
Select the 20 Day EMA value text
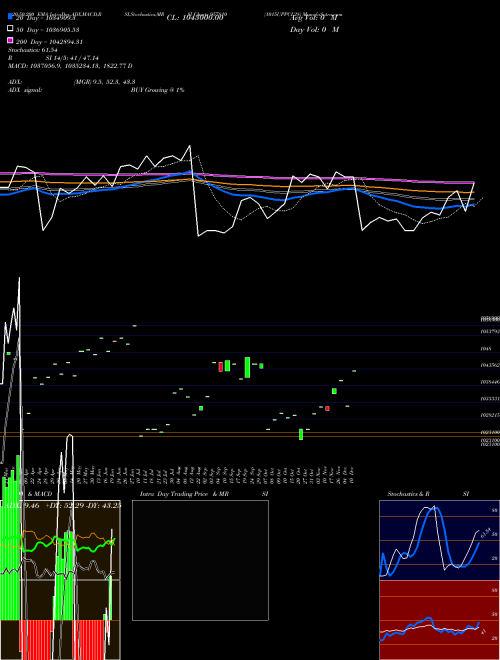[x=45, y=18]
